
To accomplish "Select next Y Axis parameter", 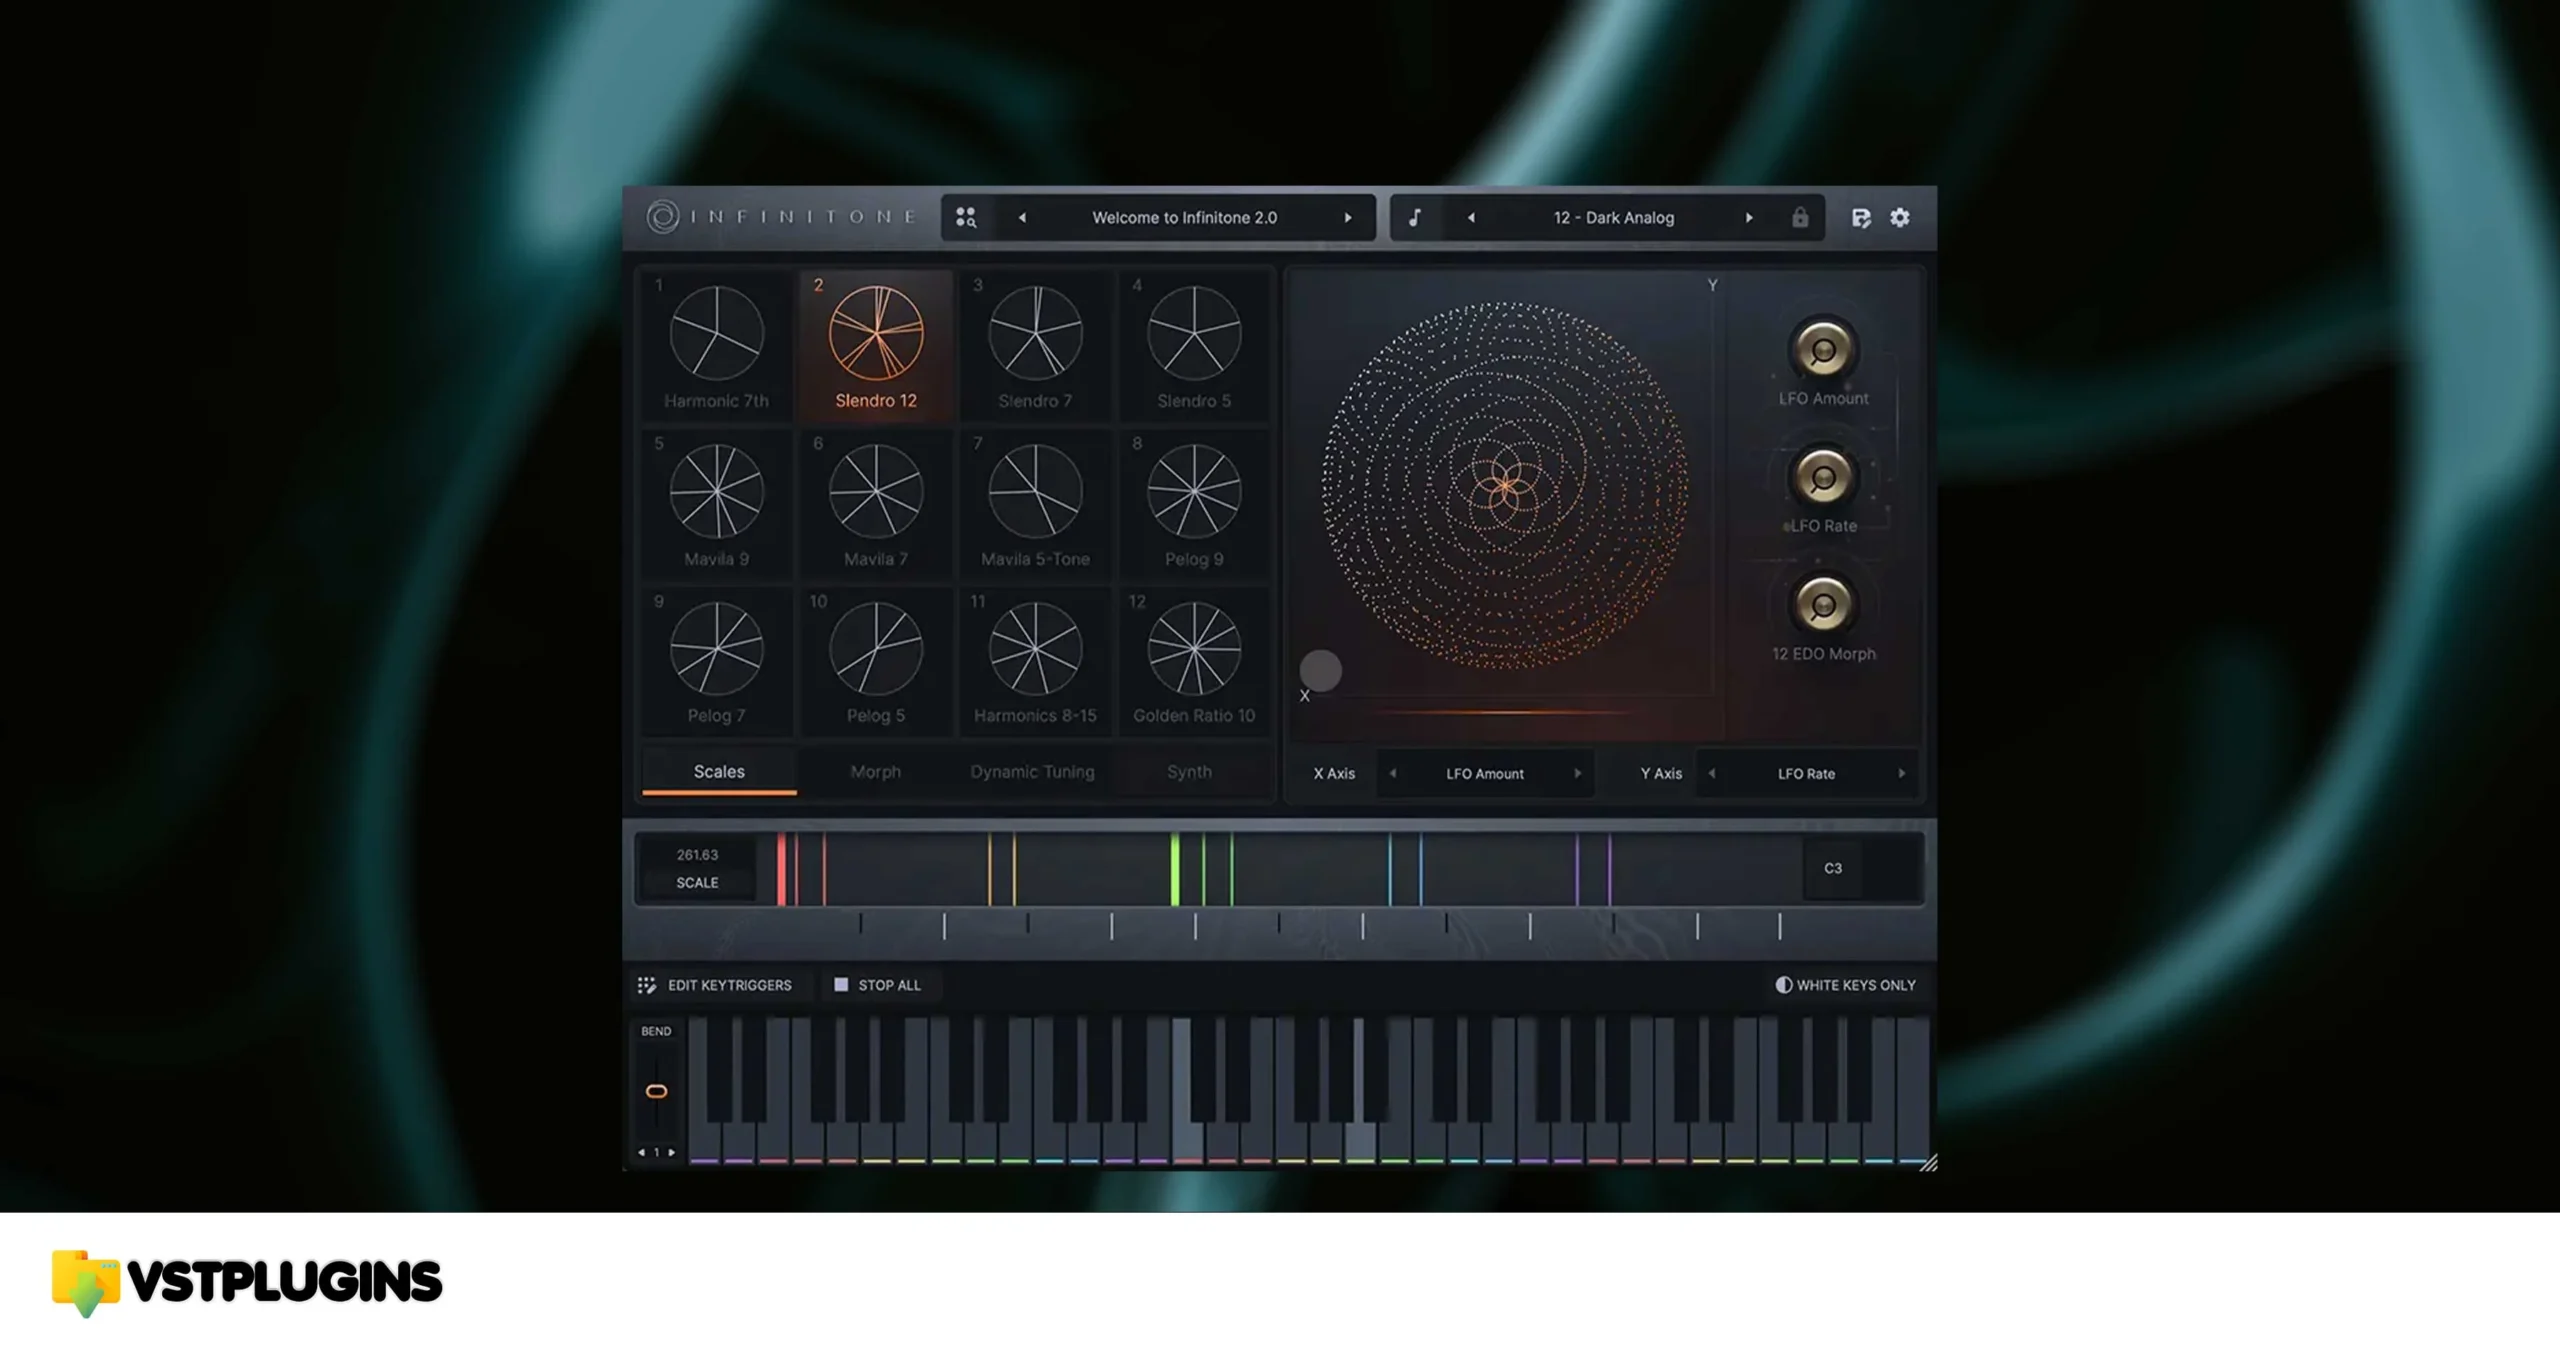I will (1902, 773).
